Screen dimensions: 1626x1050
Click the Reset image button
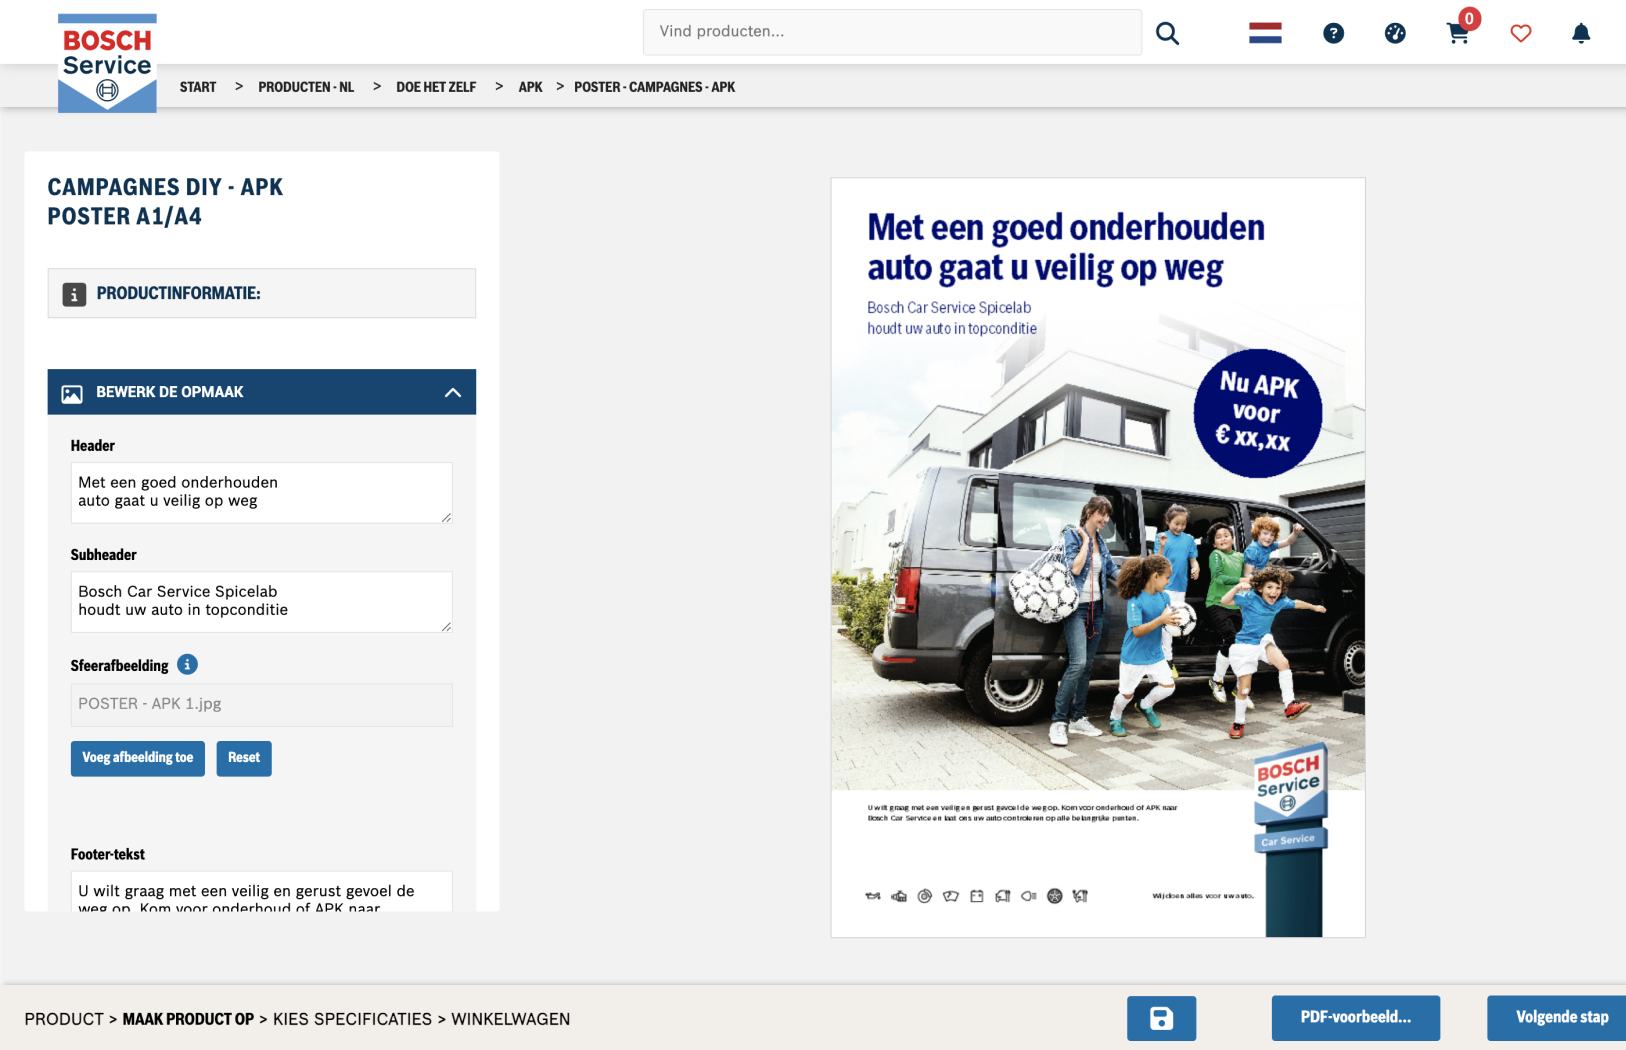coord(244,758)
